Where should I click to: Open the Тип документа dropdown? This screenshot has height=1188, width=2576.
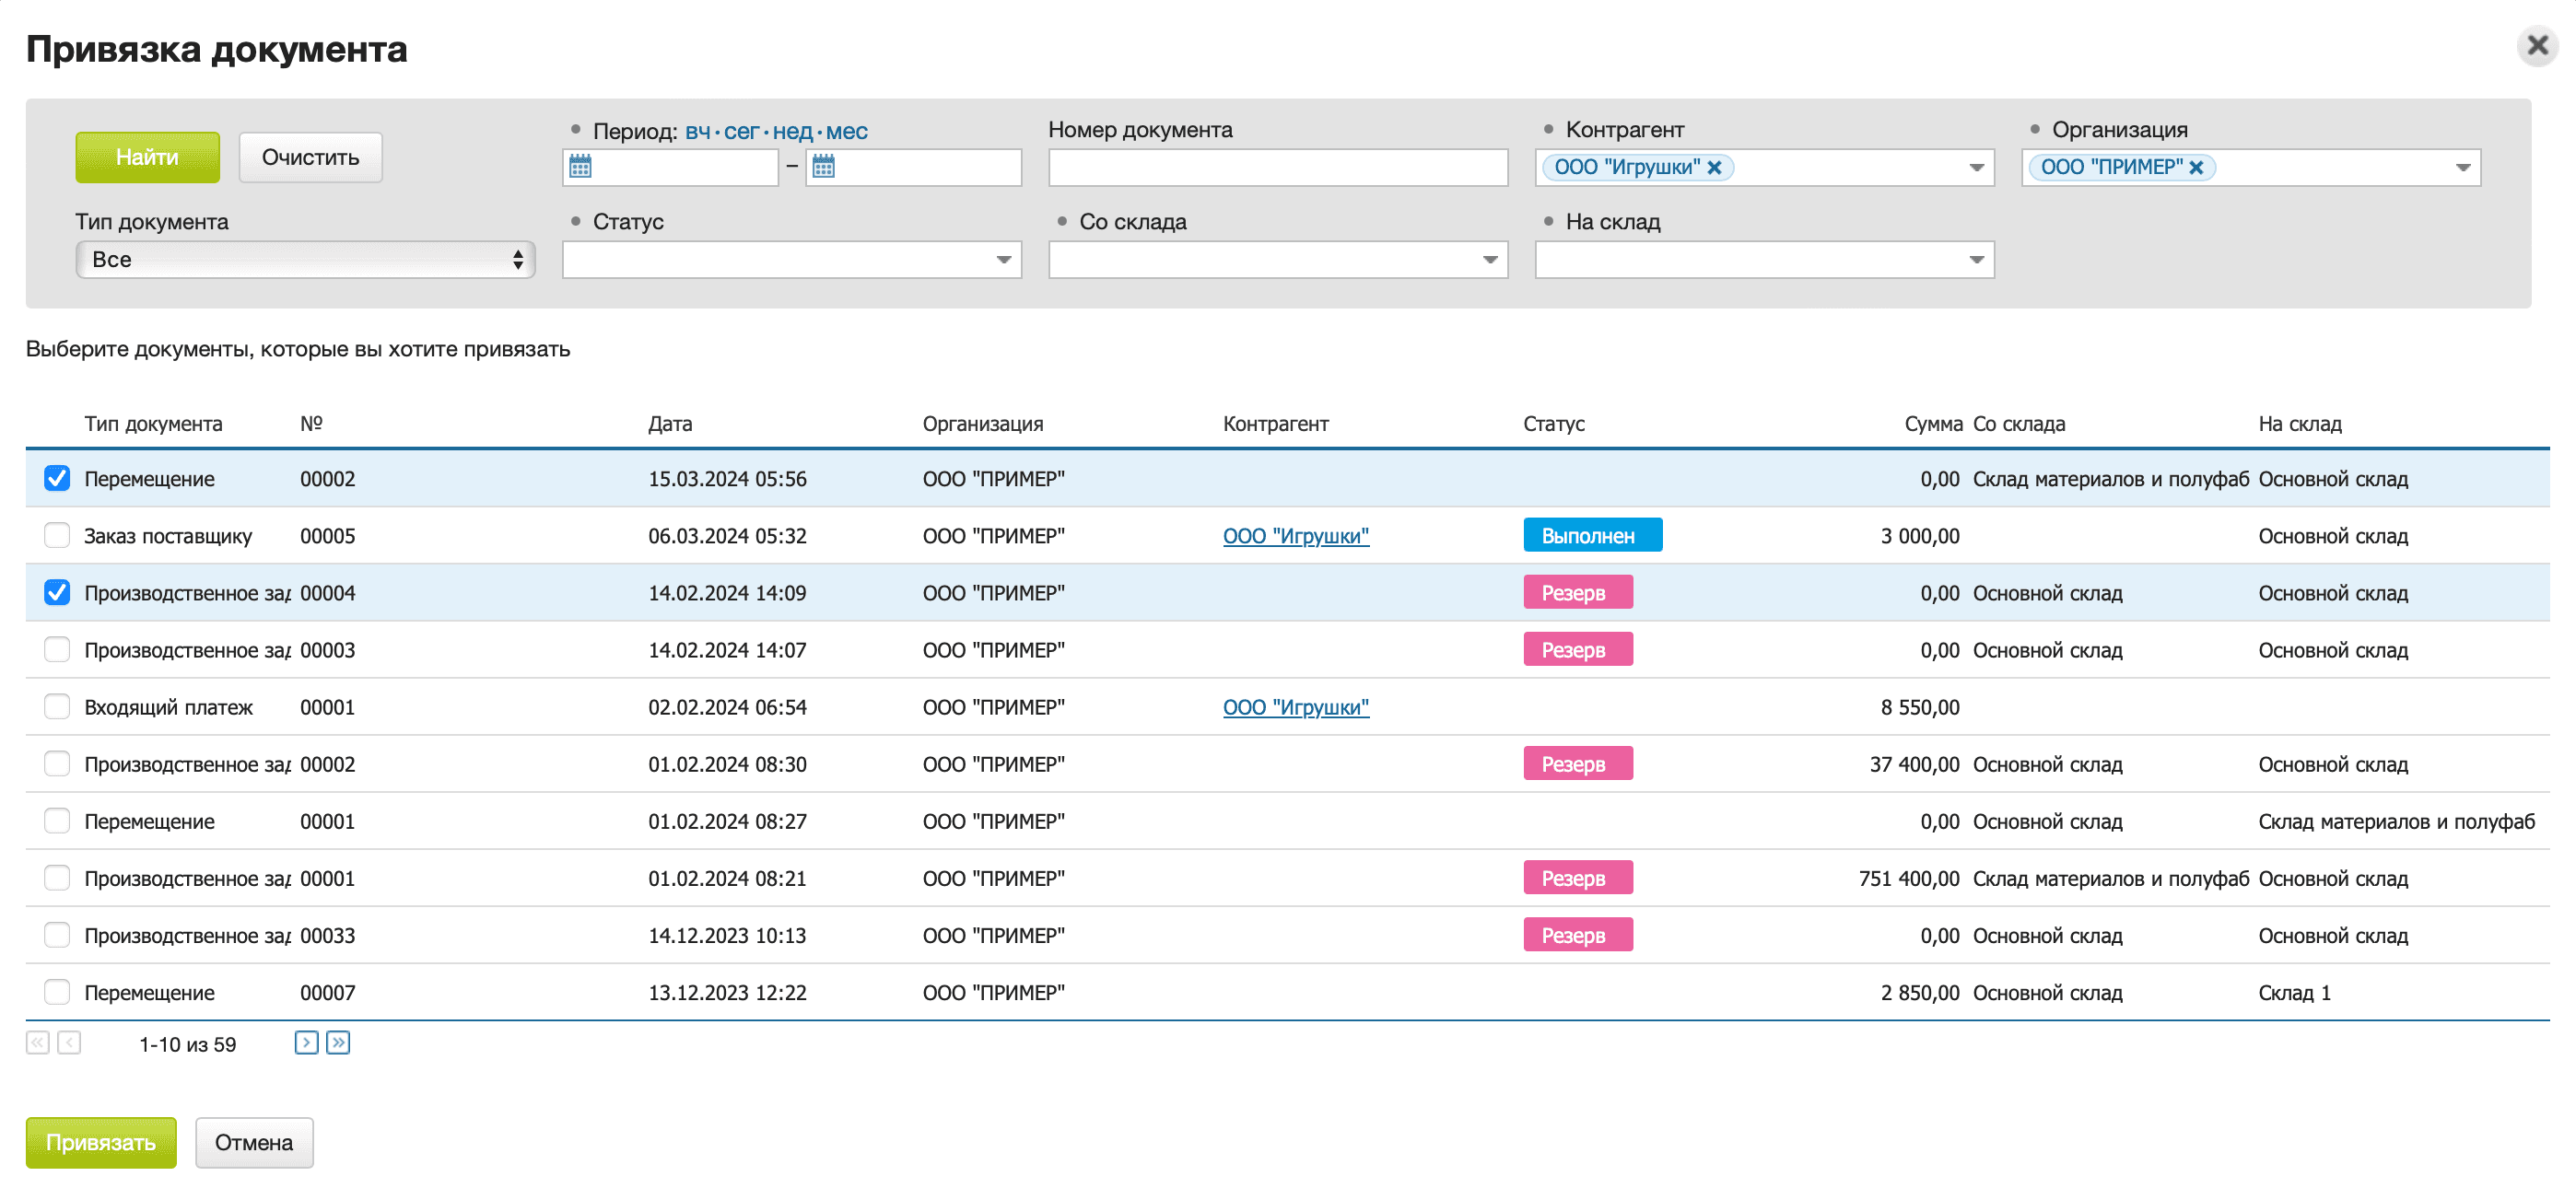305,260
